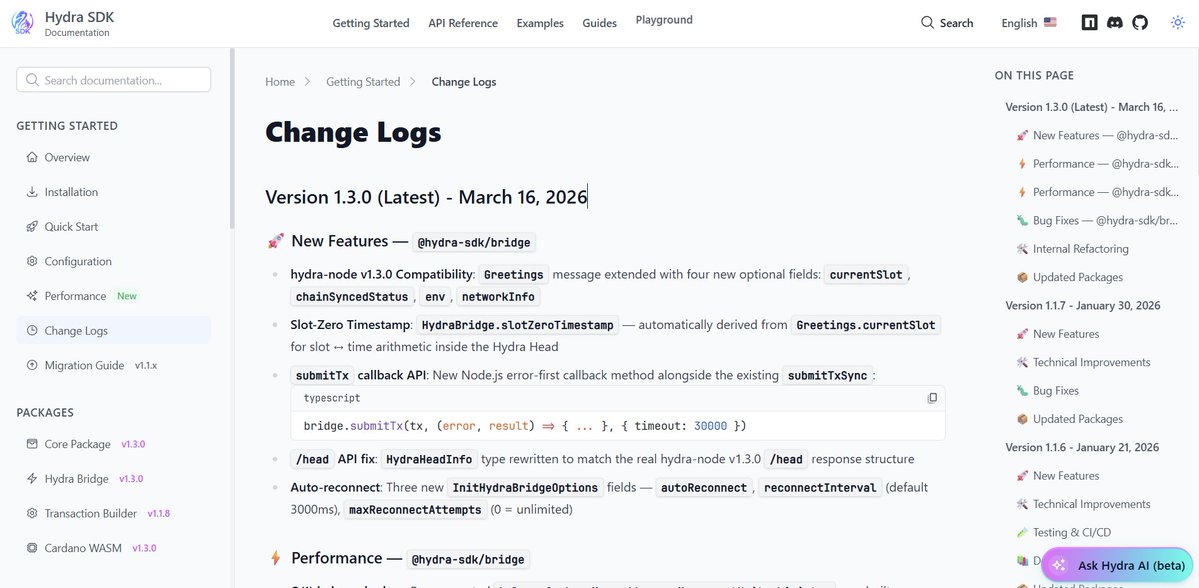Go to Home in breadcrumb
This screenshot has height=588, width=1199.
click(x=280, y=82)
